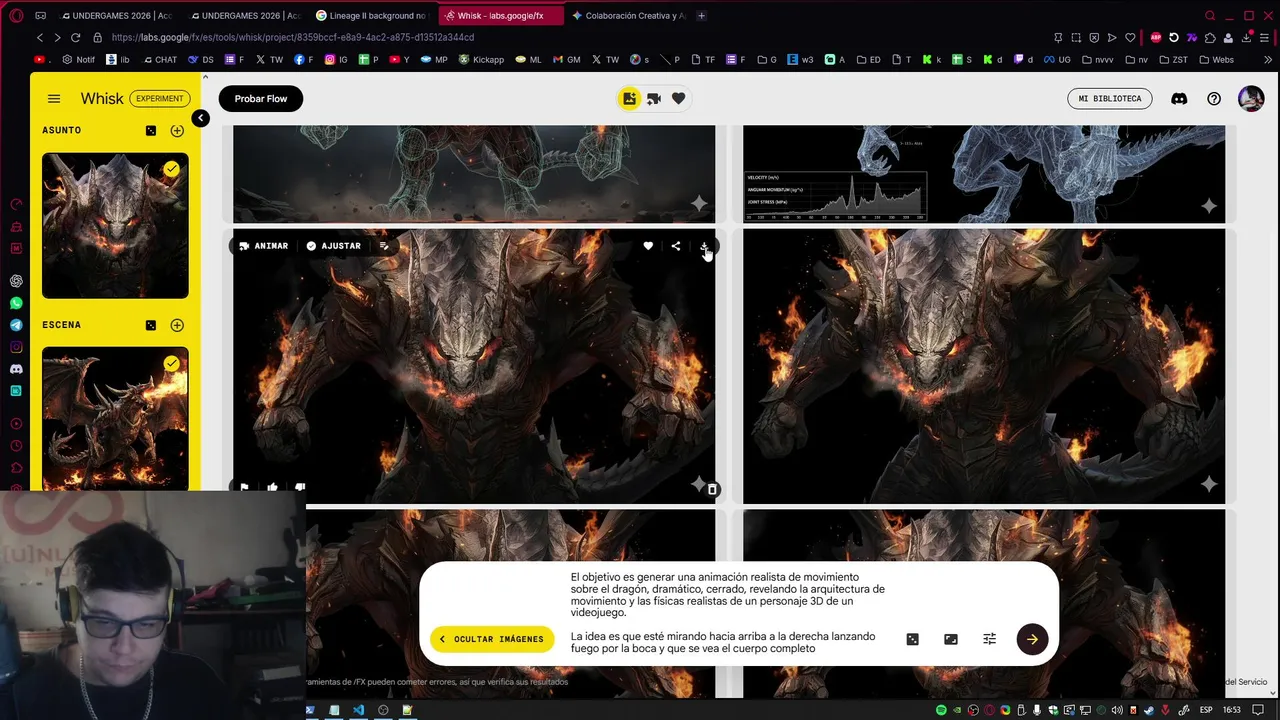This screenshot has width=1280, height=720.
Task: Add a new ESCENA image
Action: 177,325
